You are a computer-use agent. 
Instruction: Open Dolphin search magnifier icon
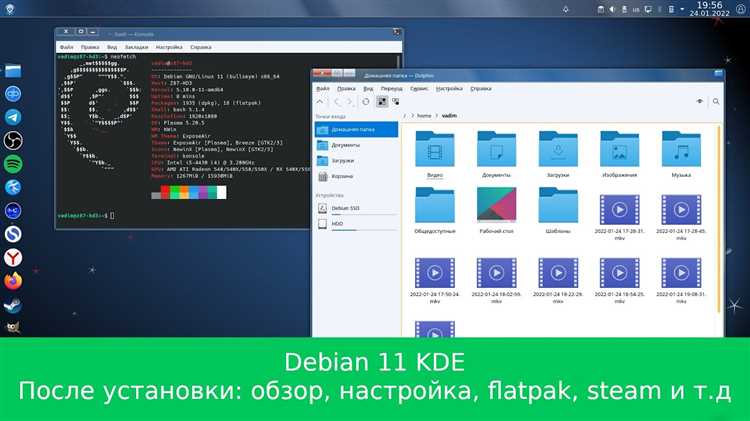click(x=716, y=101)
